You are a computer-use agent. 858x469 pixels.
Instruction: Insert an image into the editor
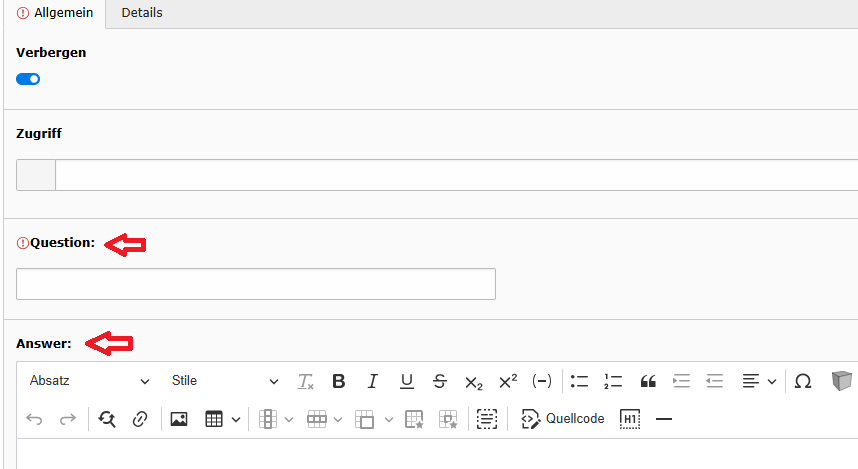point(179,419)
